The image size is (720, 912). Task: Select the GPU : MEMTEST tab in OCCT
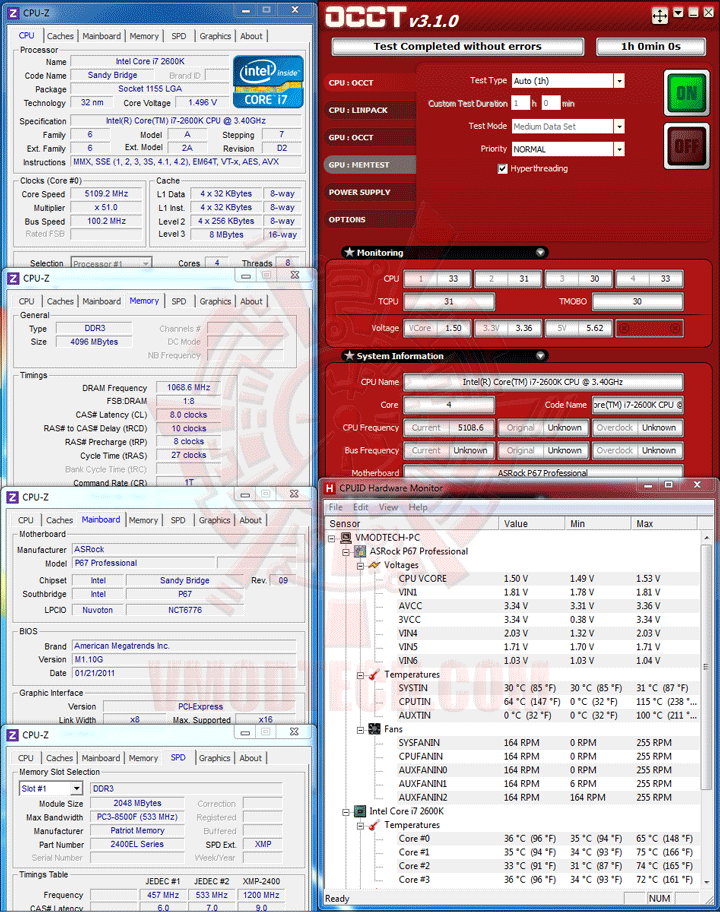tap(370, 165)
